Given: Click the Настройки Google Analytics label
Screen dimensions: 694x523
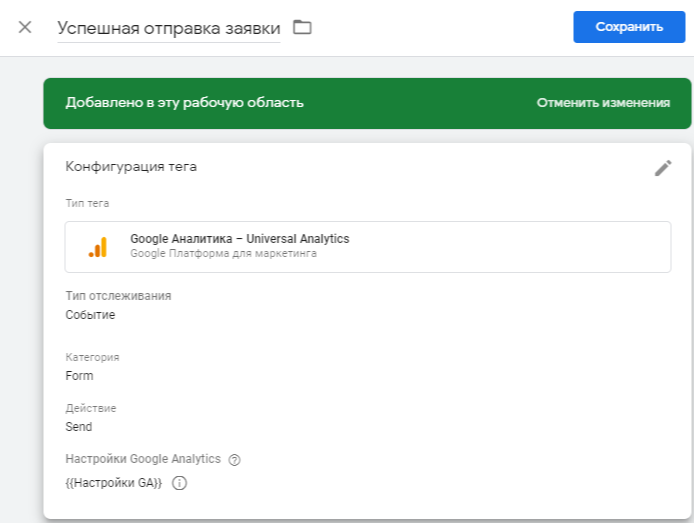Looking at the screenshot, I should (142, 459).
